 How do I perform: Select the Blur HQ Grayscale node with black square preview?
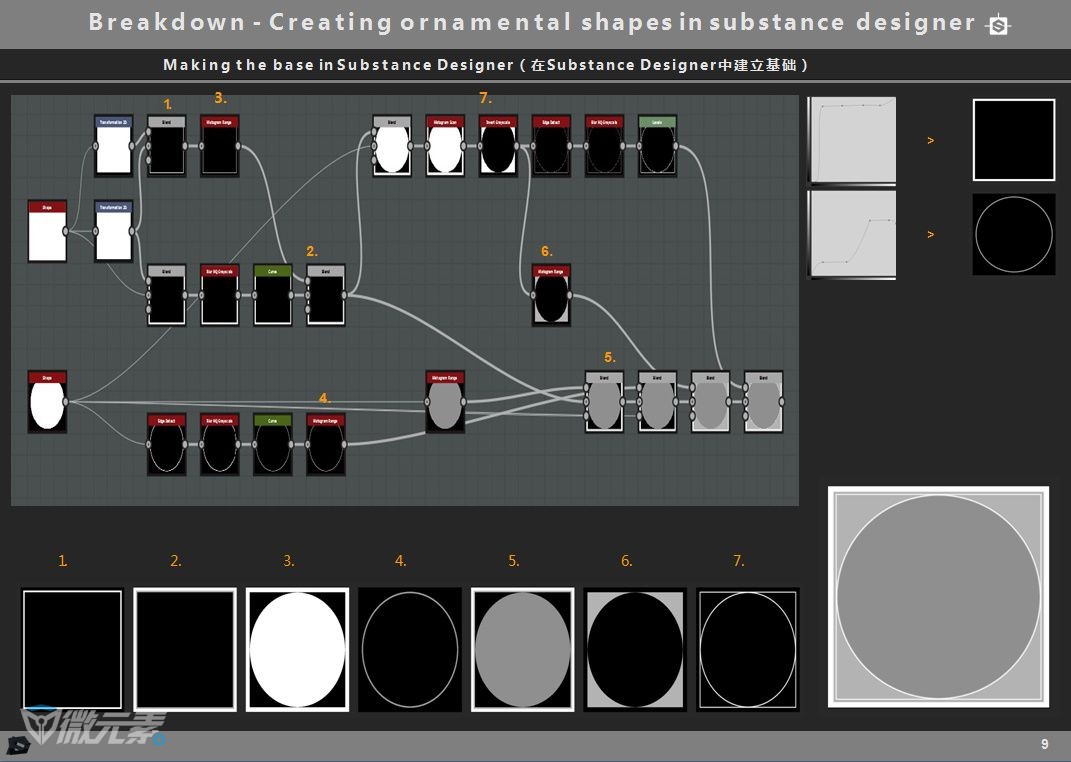[220, 295]
